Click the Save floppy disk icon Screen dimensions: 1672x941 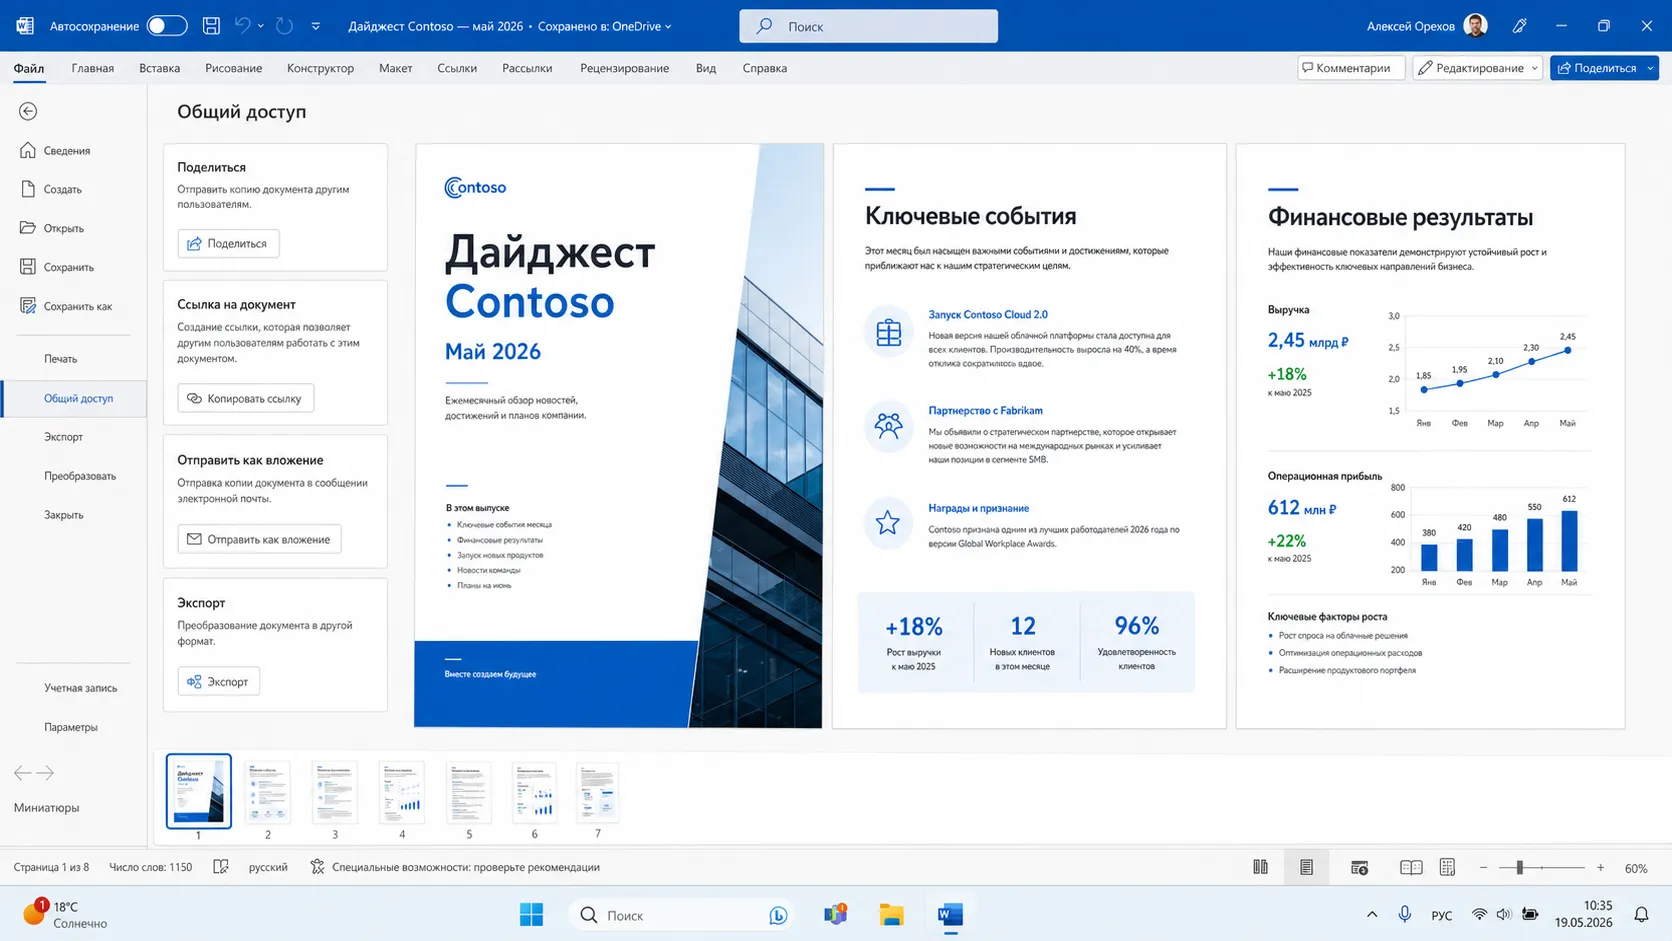(x=211, y=26)
